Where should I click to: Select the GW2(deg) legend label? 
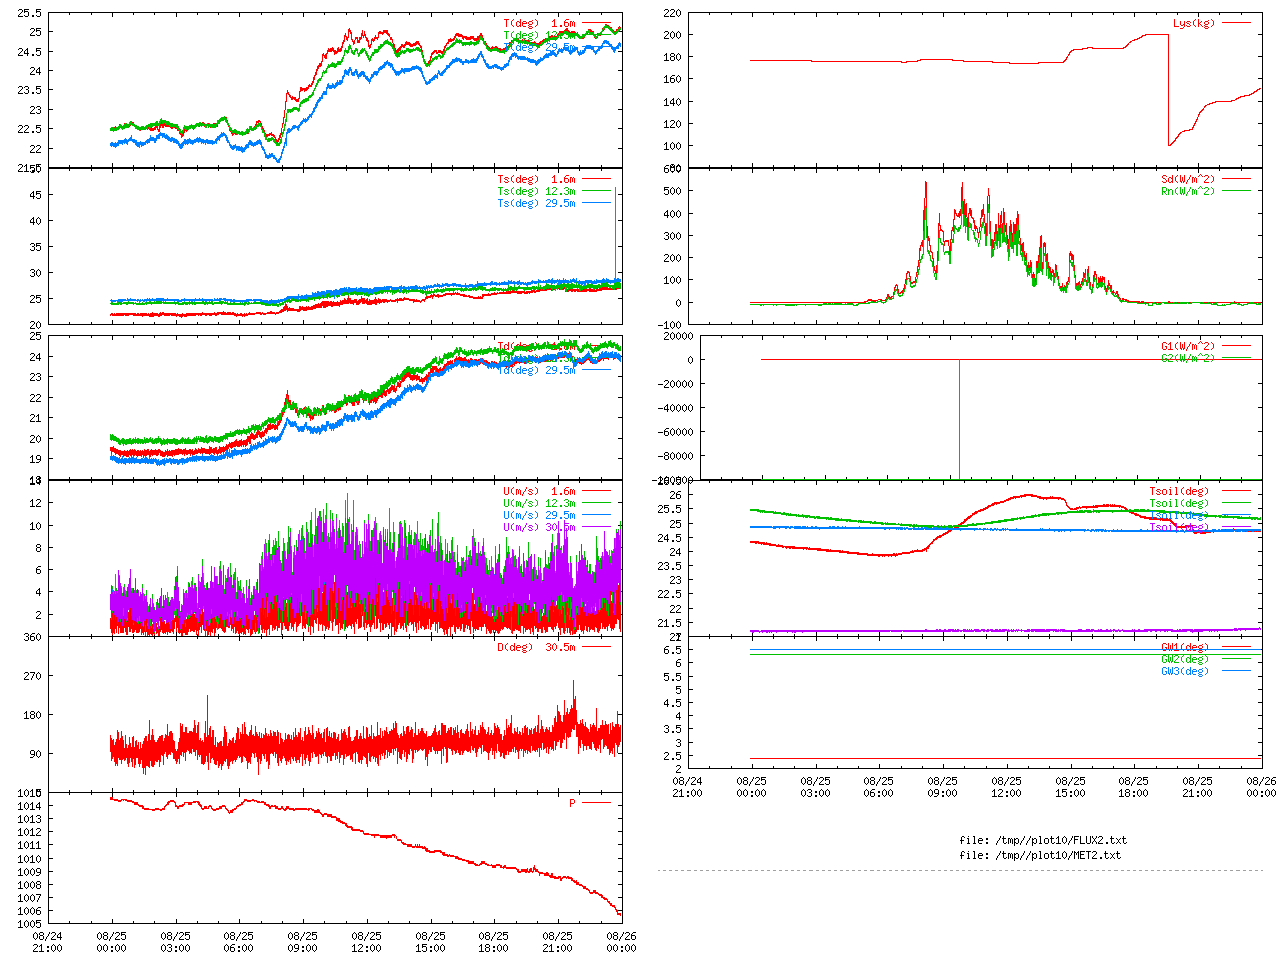point(1185,659)
